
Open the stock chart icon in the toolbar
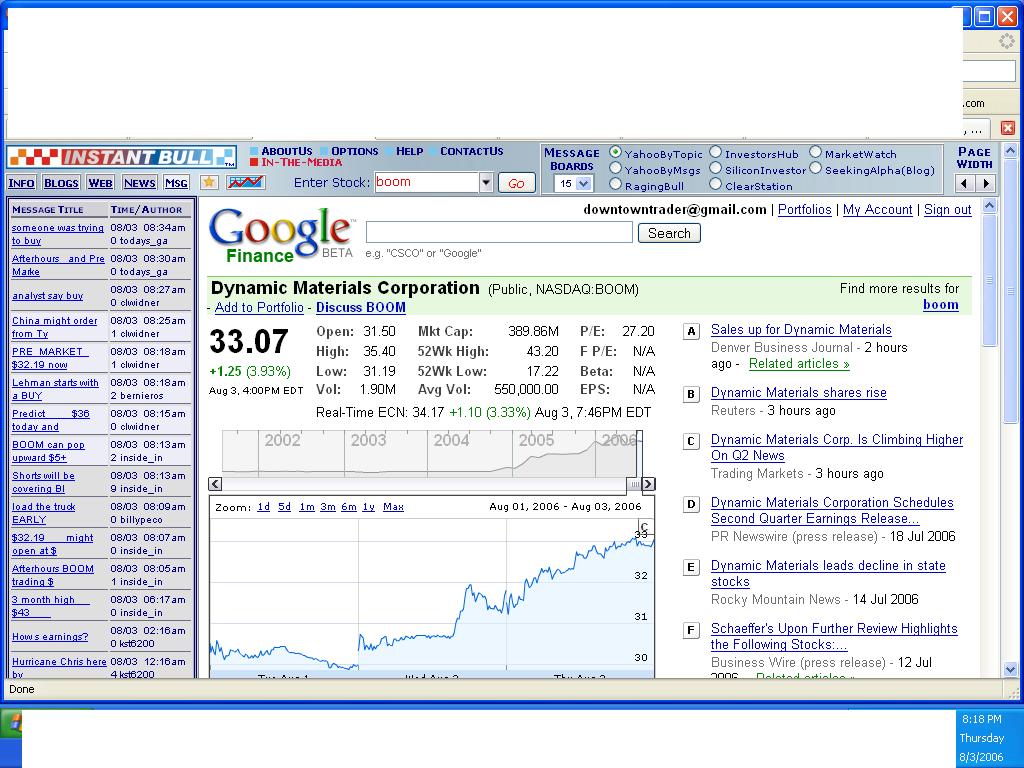pos(246,182)
